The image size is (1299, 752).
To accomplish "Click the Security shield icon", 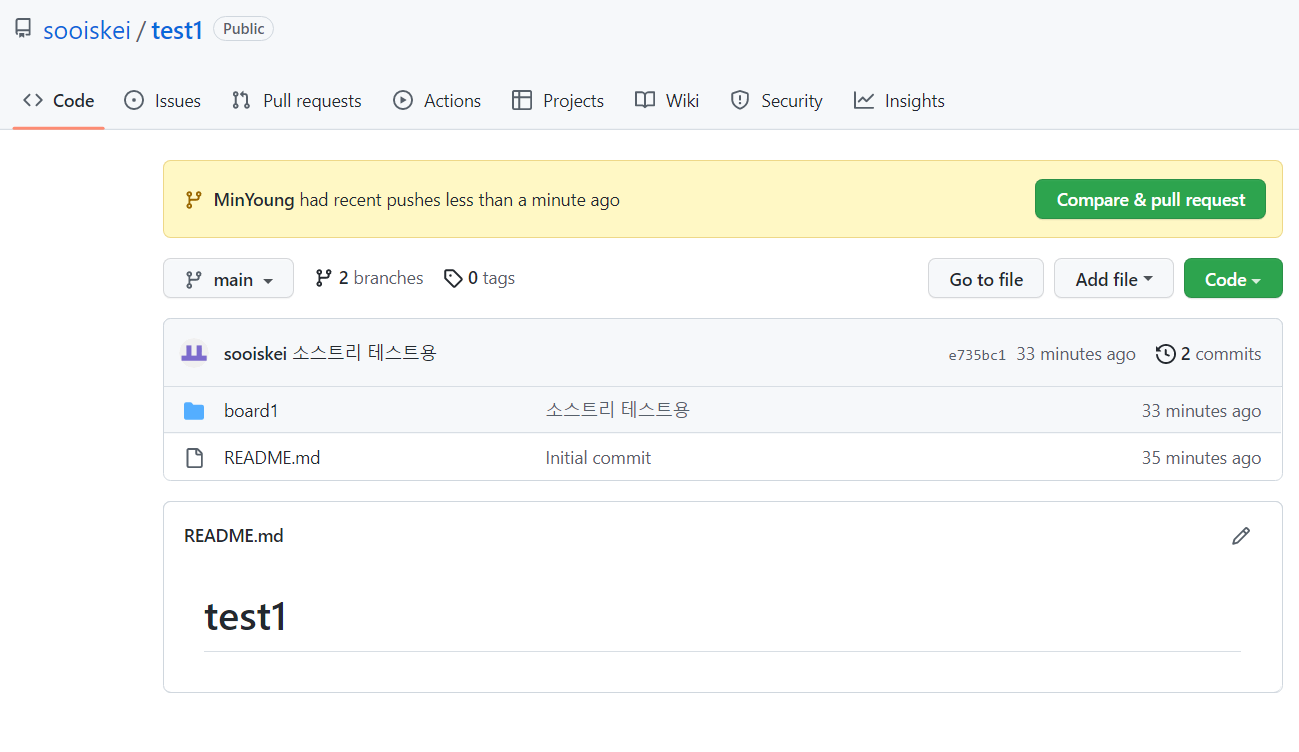I will (x=740, y=100).
